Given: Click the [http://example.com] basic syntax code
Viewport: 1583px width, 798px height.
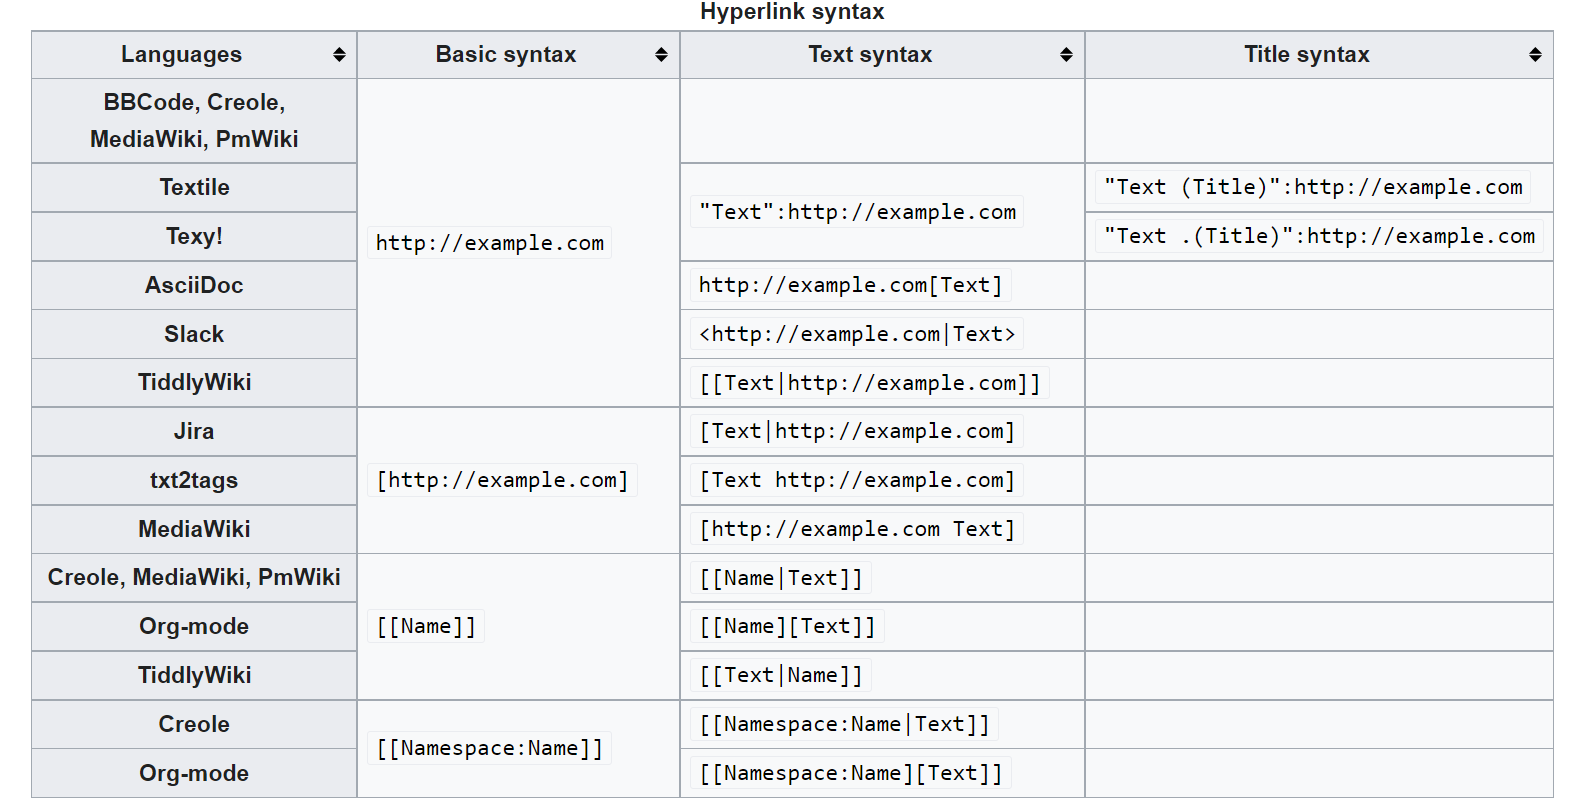Looking at the screenshot, I should [502, 481].
